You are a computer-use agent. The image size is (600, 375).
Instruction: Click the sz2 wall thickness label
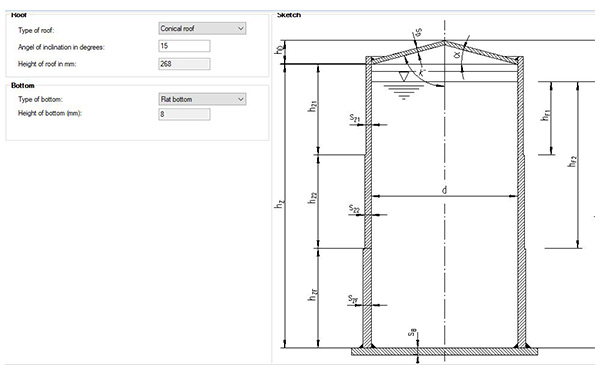(x=354, y=208)
